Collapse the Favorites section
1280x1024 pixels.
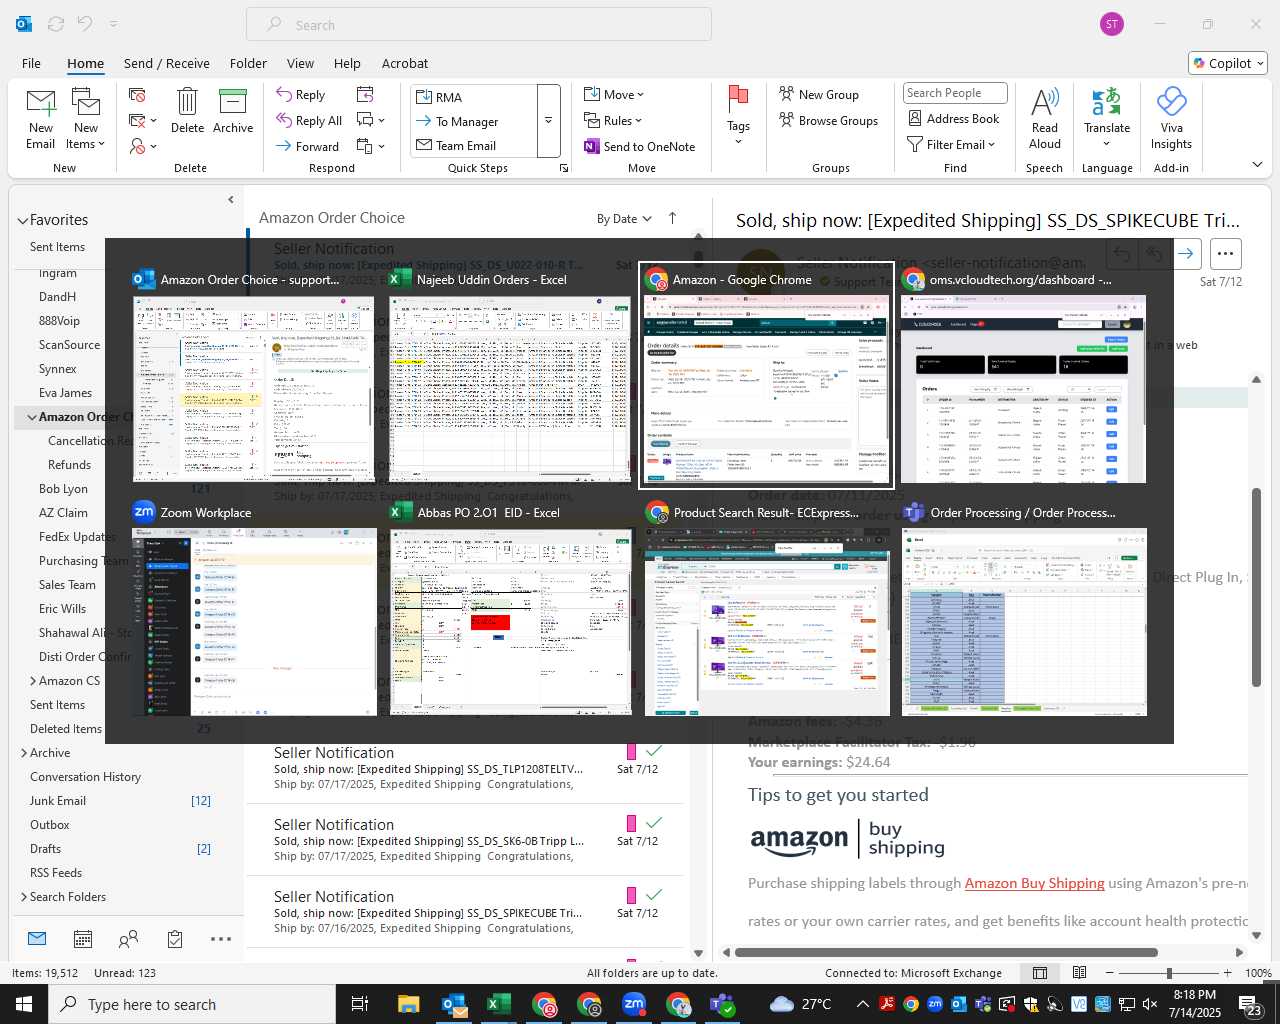click(22, 220)
